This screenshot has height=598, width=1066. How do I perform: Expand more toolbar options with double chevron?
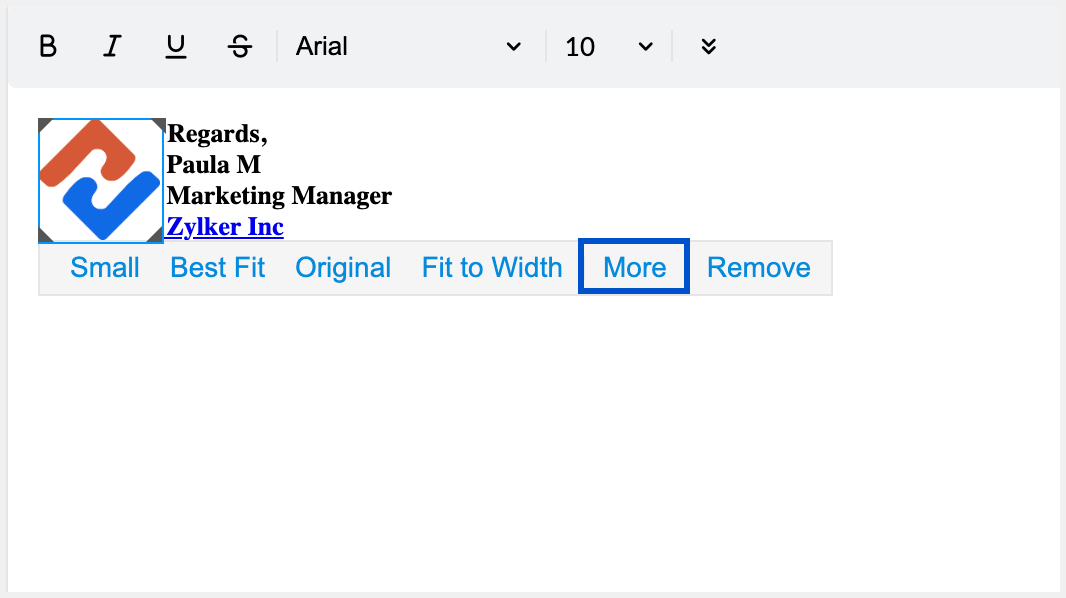coord(709,47)
